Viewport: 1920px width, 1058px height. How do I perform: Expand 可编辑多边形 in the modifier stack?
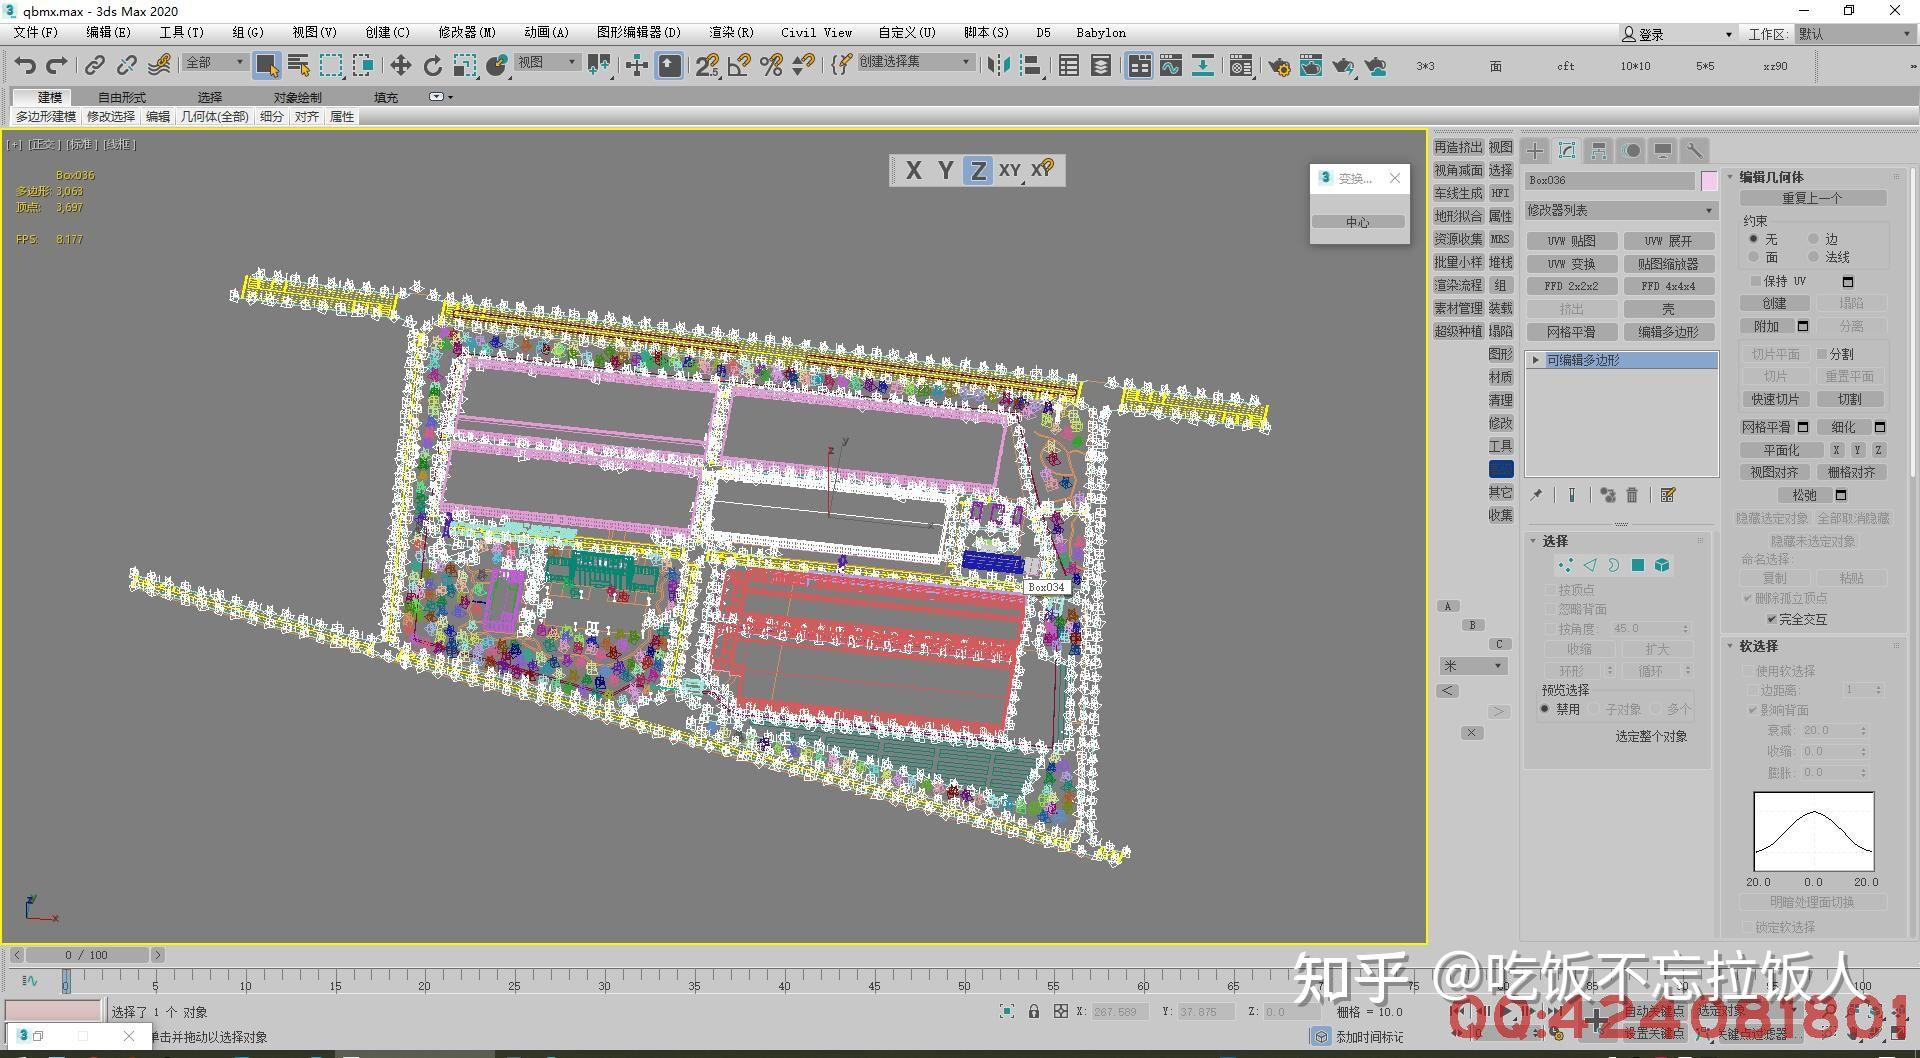tap(1535, 360)
